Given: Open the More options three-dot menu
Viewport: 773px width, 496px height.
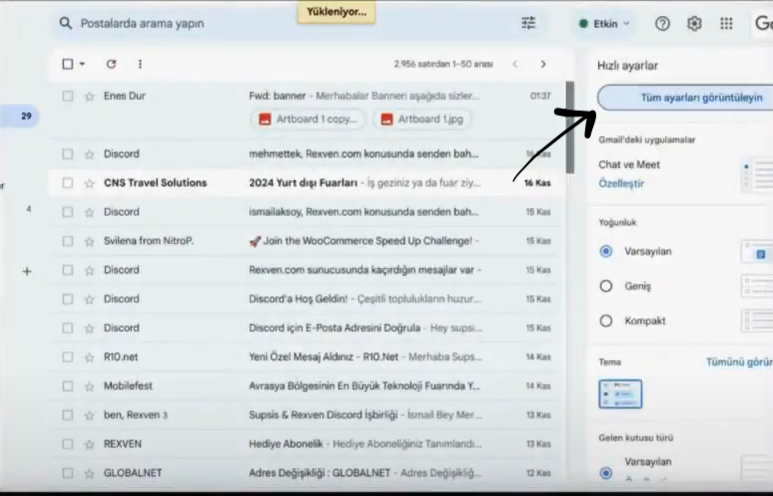Looking at the screenshot, I should pos(140,64).
